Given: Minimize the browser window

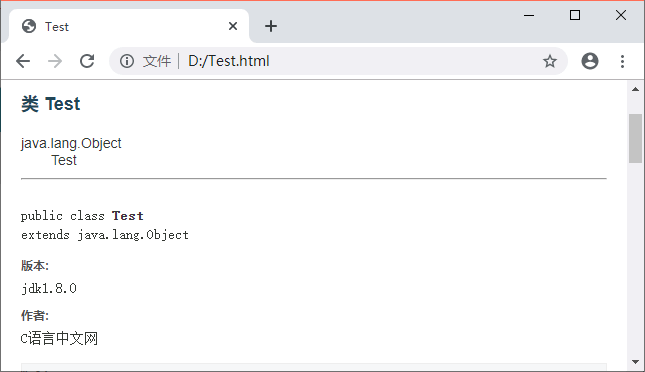Looking at the screenshot, I should (x=529, y=15).
